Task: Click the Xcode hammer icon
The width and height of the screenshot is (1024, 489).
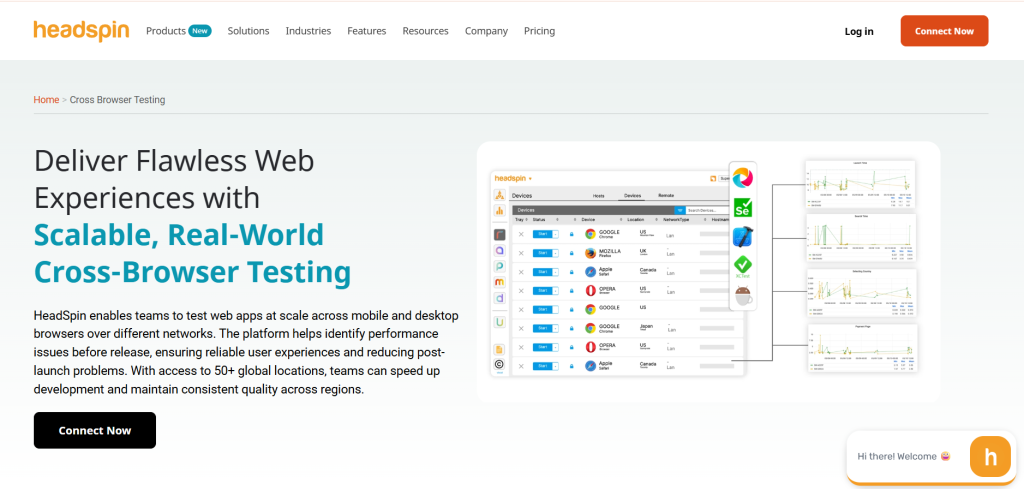Action: click(x=743, y=237)
